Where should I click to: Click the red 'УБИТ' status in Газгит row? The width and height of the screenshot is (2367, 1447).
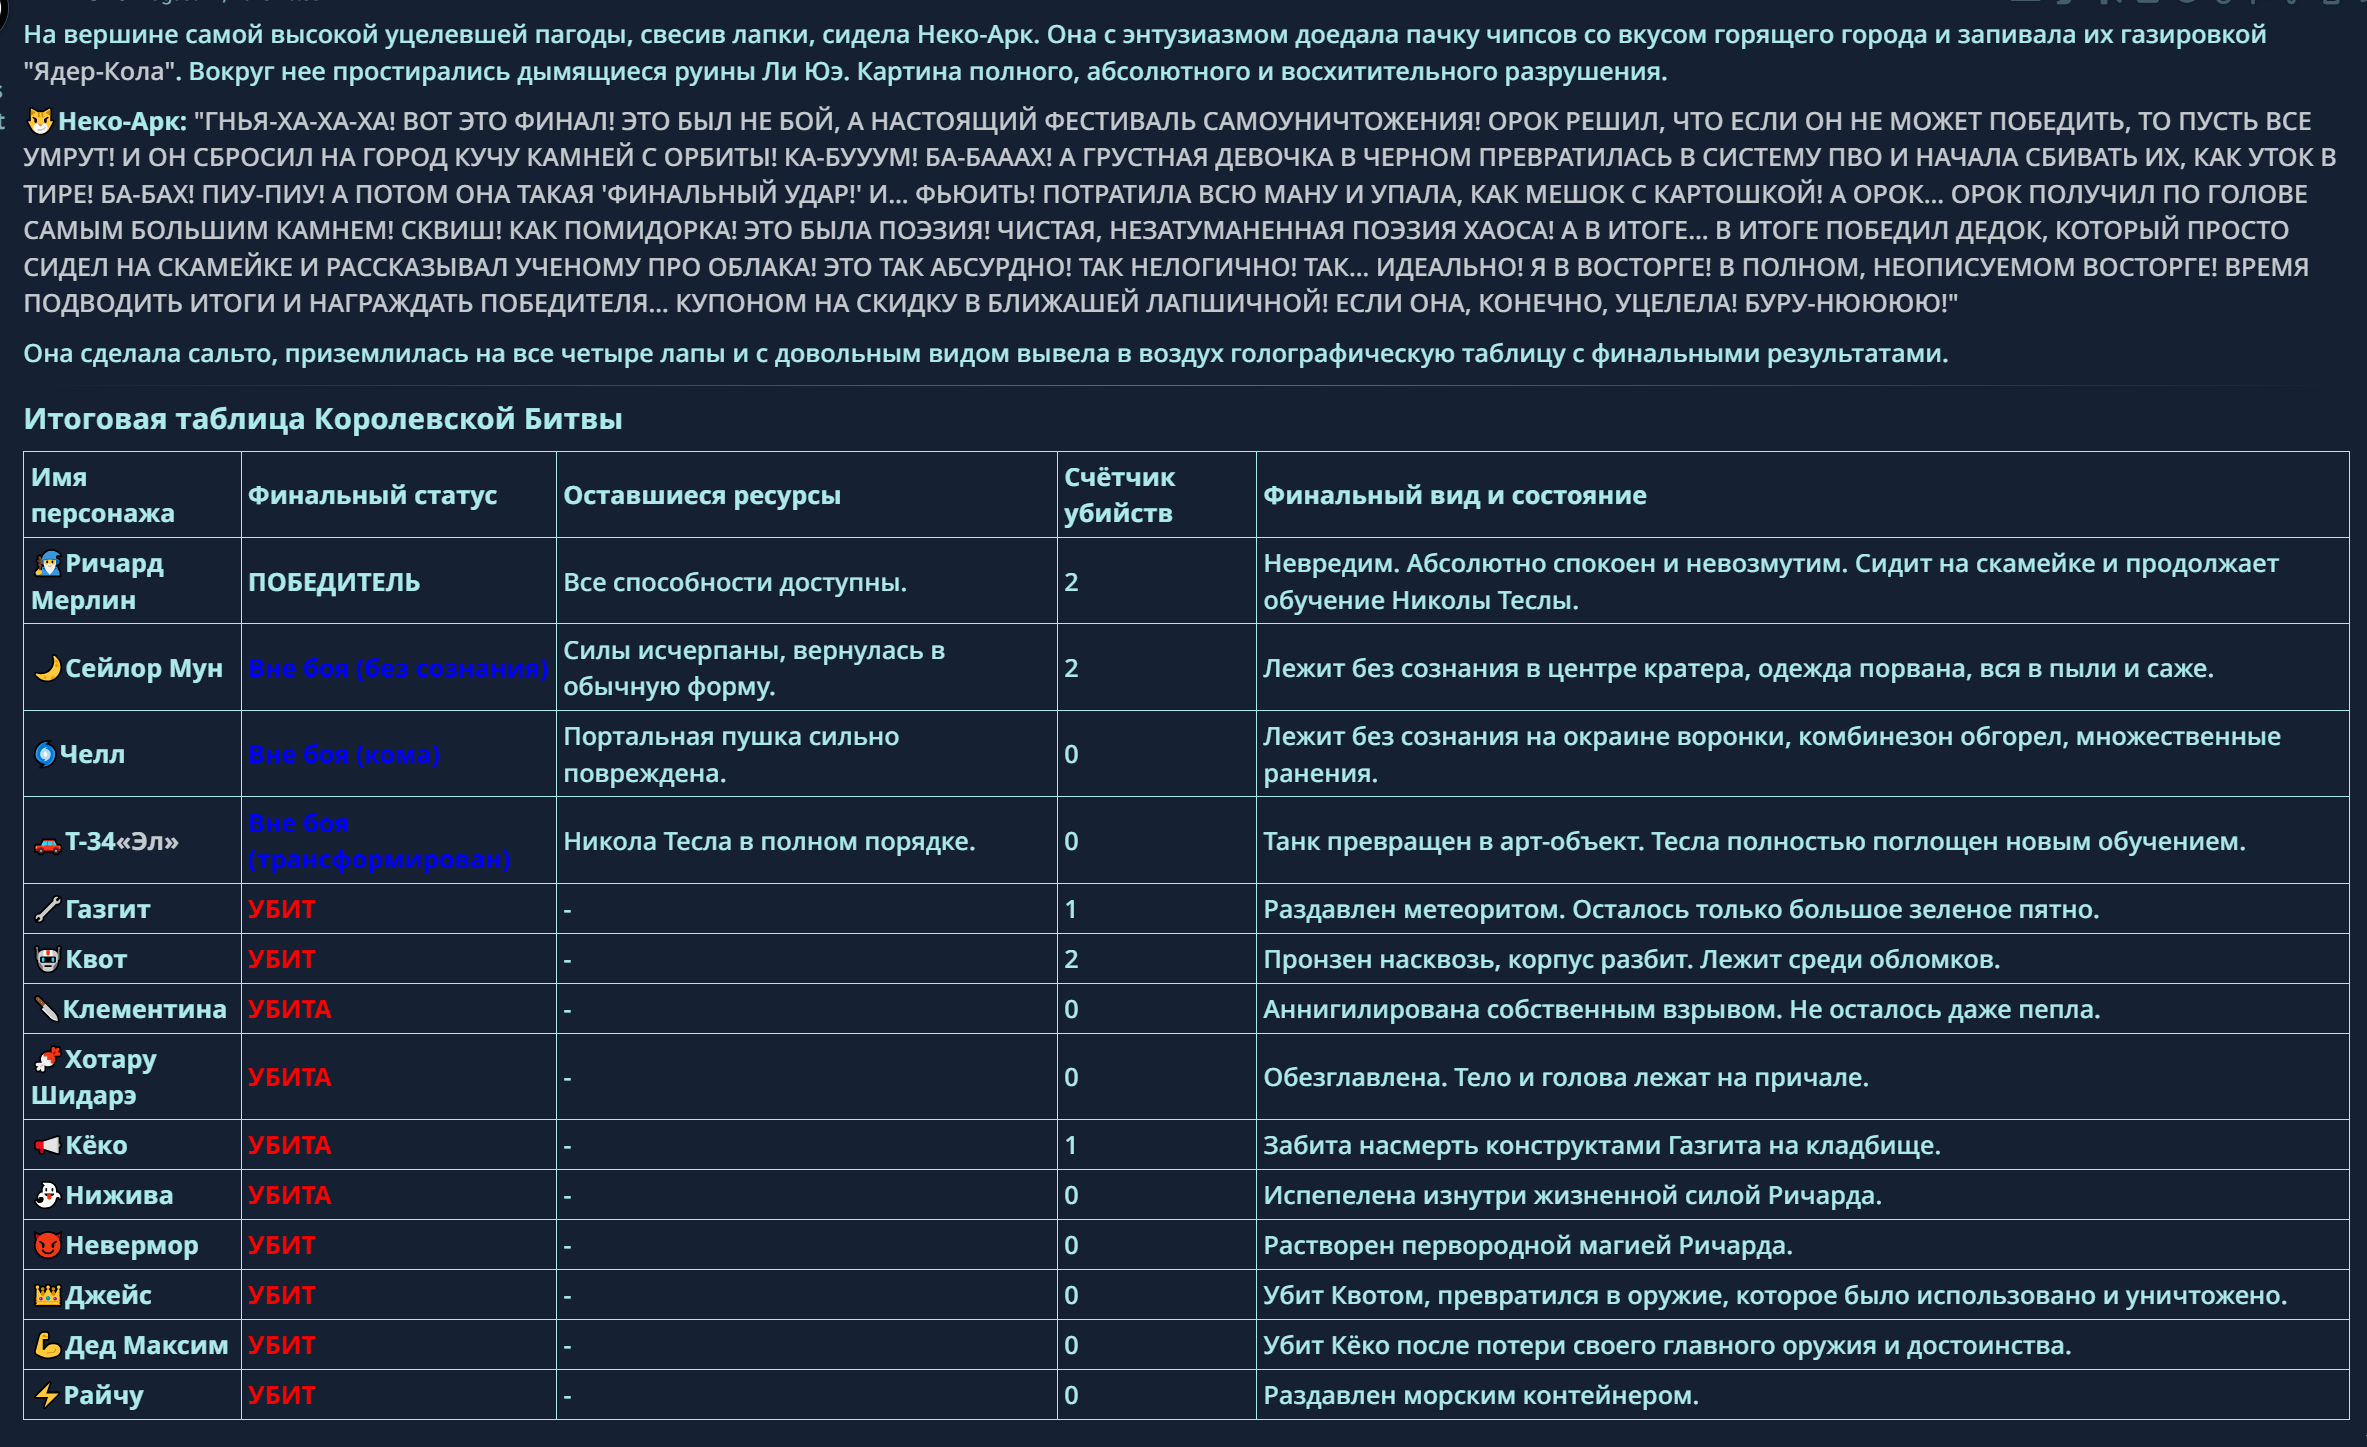pyautogui.click(x=281, y=910)
